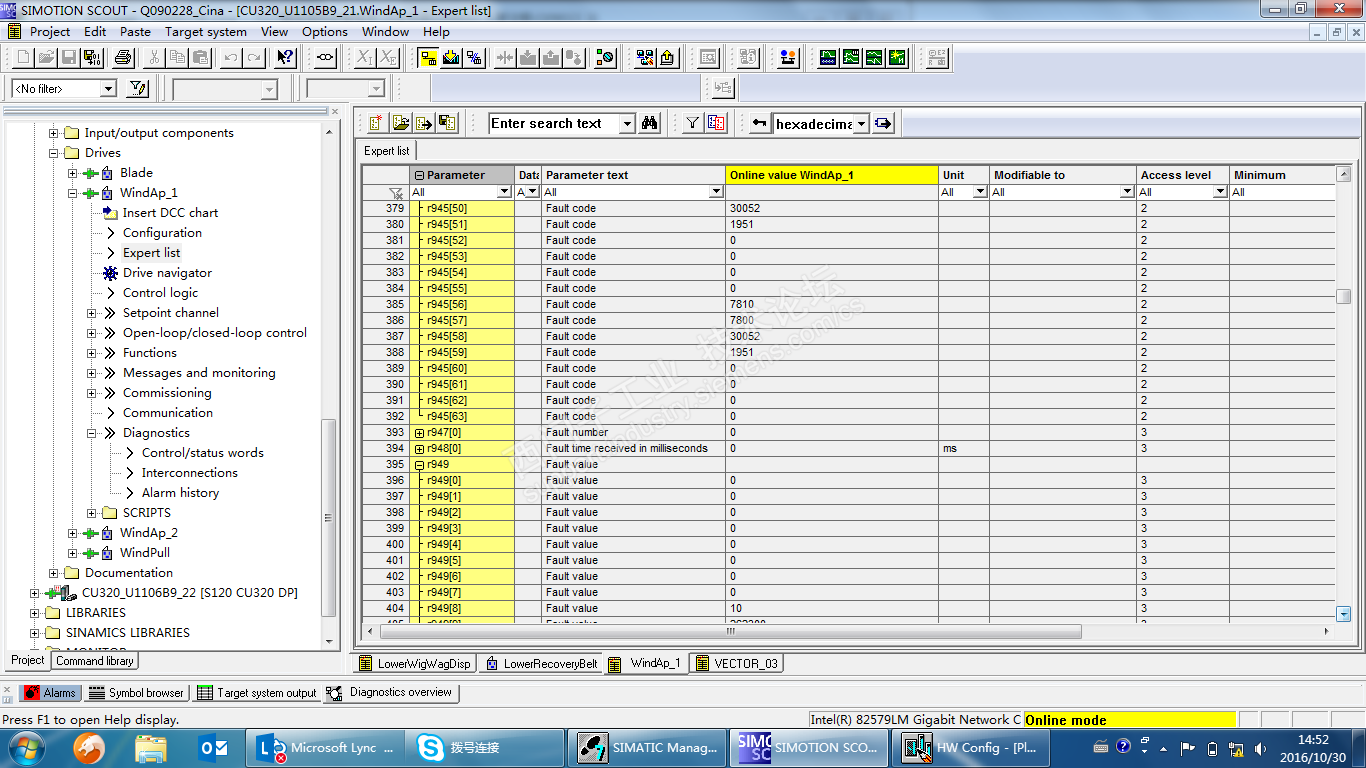
Task: Click the accessible nodes icon with green circle
Action: pyautogui.click(x=604, y=58)
